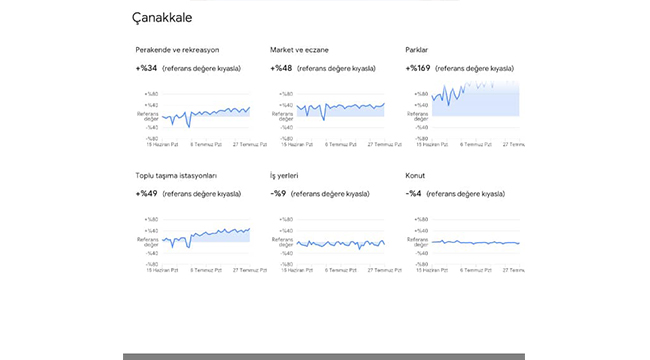Click the -%9 workplaces percentage value

pyautogui.click(x=278, y=194)
